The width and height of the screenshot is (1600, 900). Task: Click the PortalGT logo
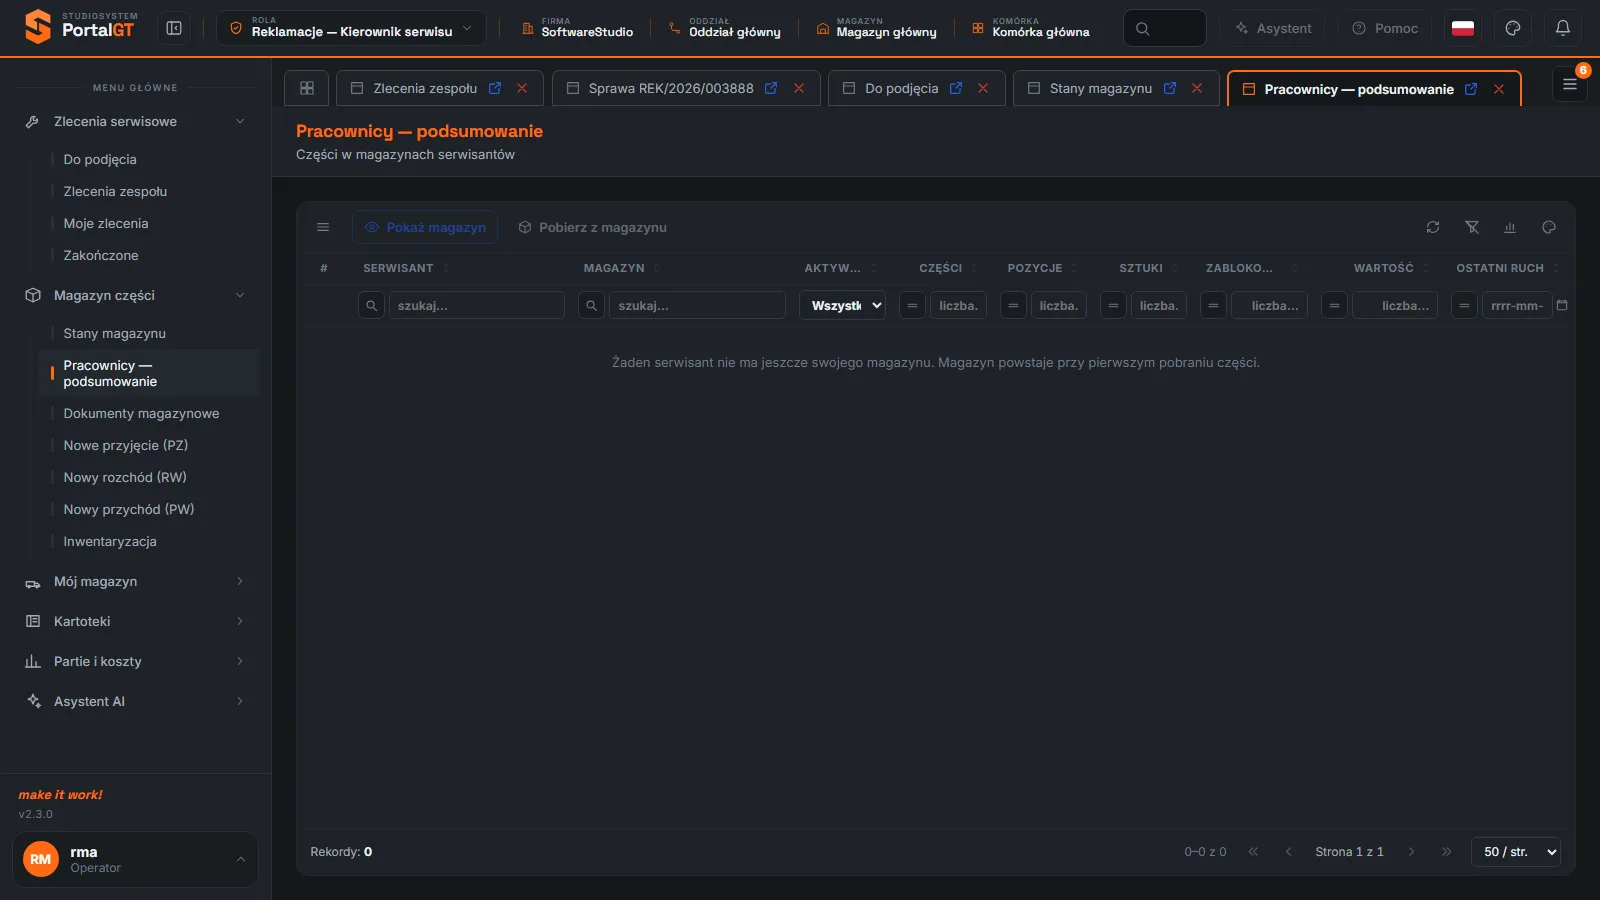pyautogui.click(x=80, y=27)
